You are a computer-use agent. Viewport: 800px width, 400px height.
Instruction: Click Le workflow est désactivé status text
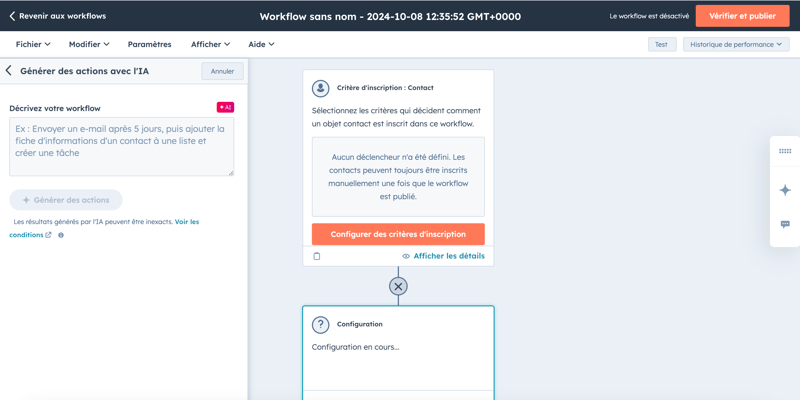[x=649, y=16]
